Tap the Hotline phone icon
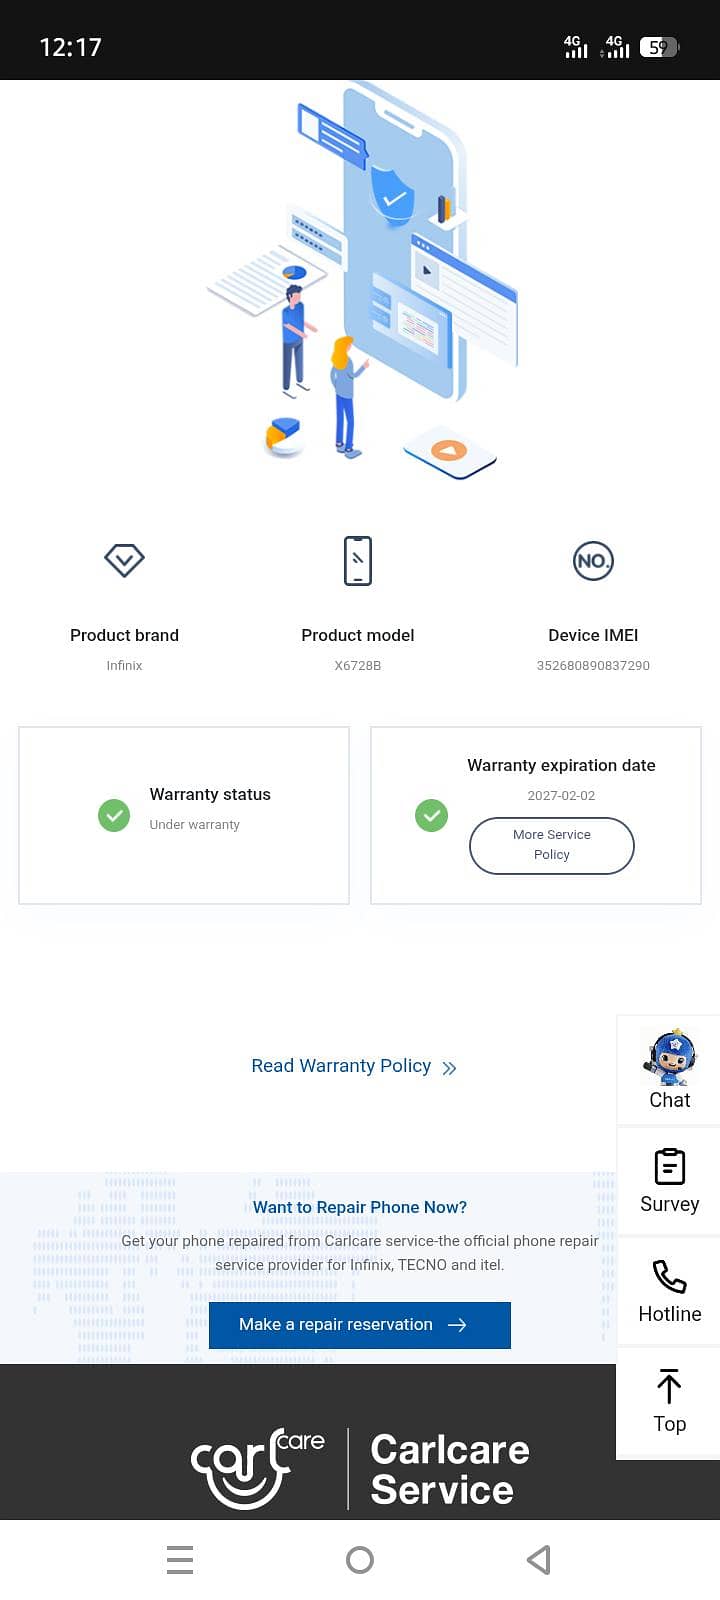The image size is (720, 1600). pyautogui.click(x=669, y=1277)
